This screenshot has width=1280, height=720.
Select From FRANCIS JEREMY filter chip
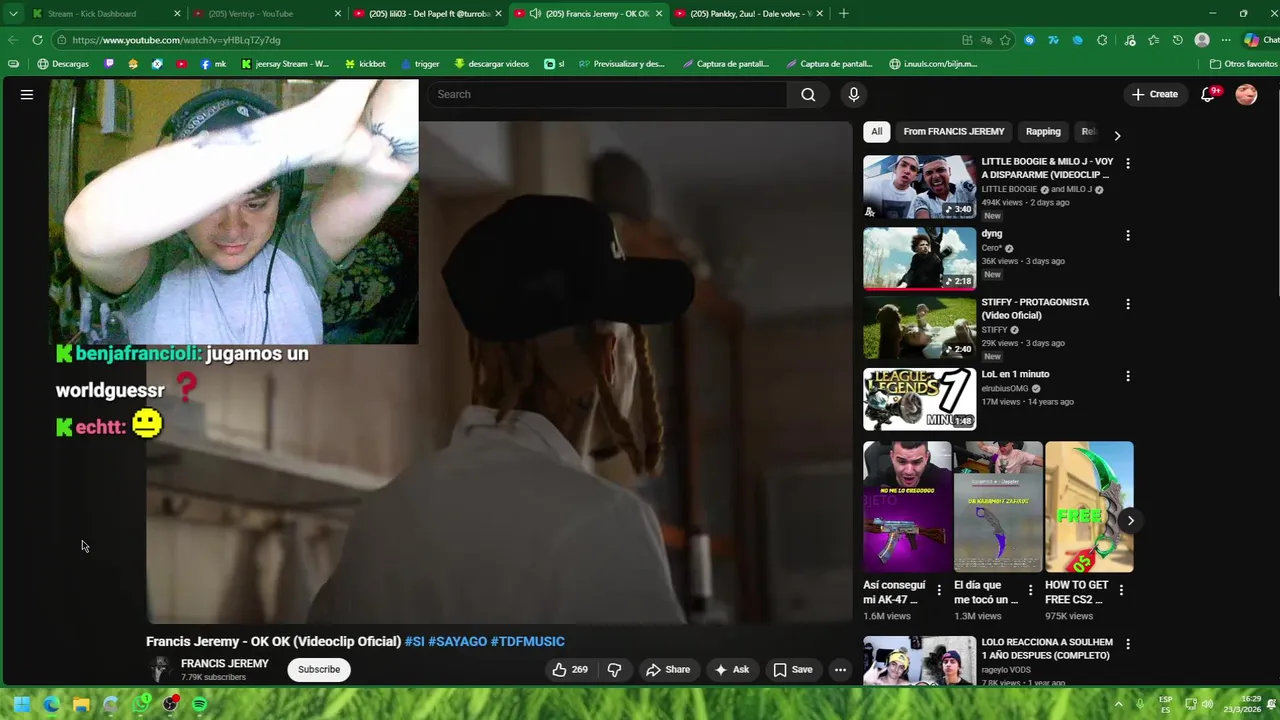(954, 132)
